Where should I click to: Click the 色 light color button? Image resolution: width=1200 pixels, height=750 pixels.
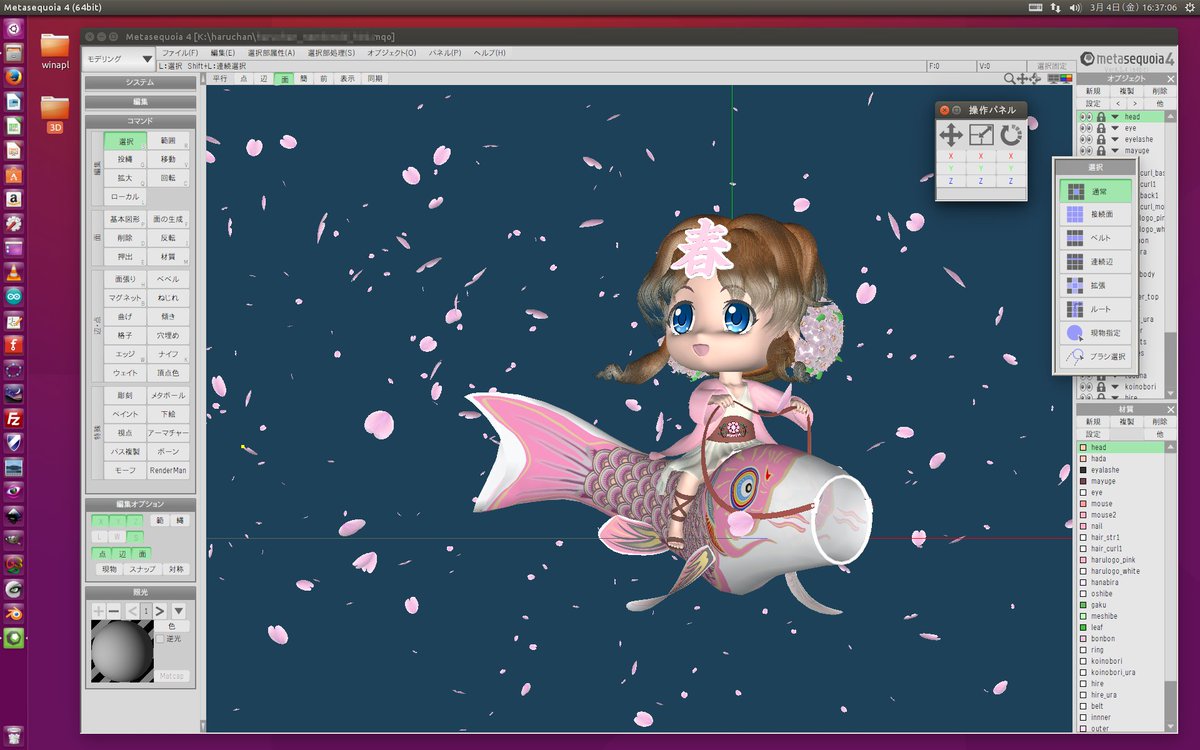click(171, 626)
